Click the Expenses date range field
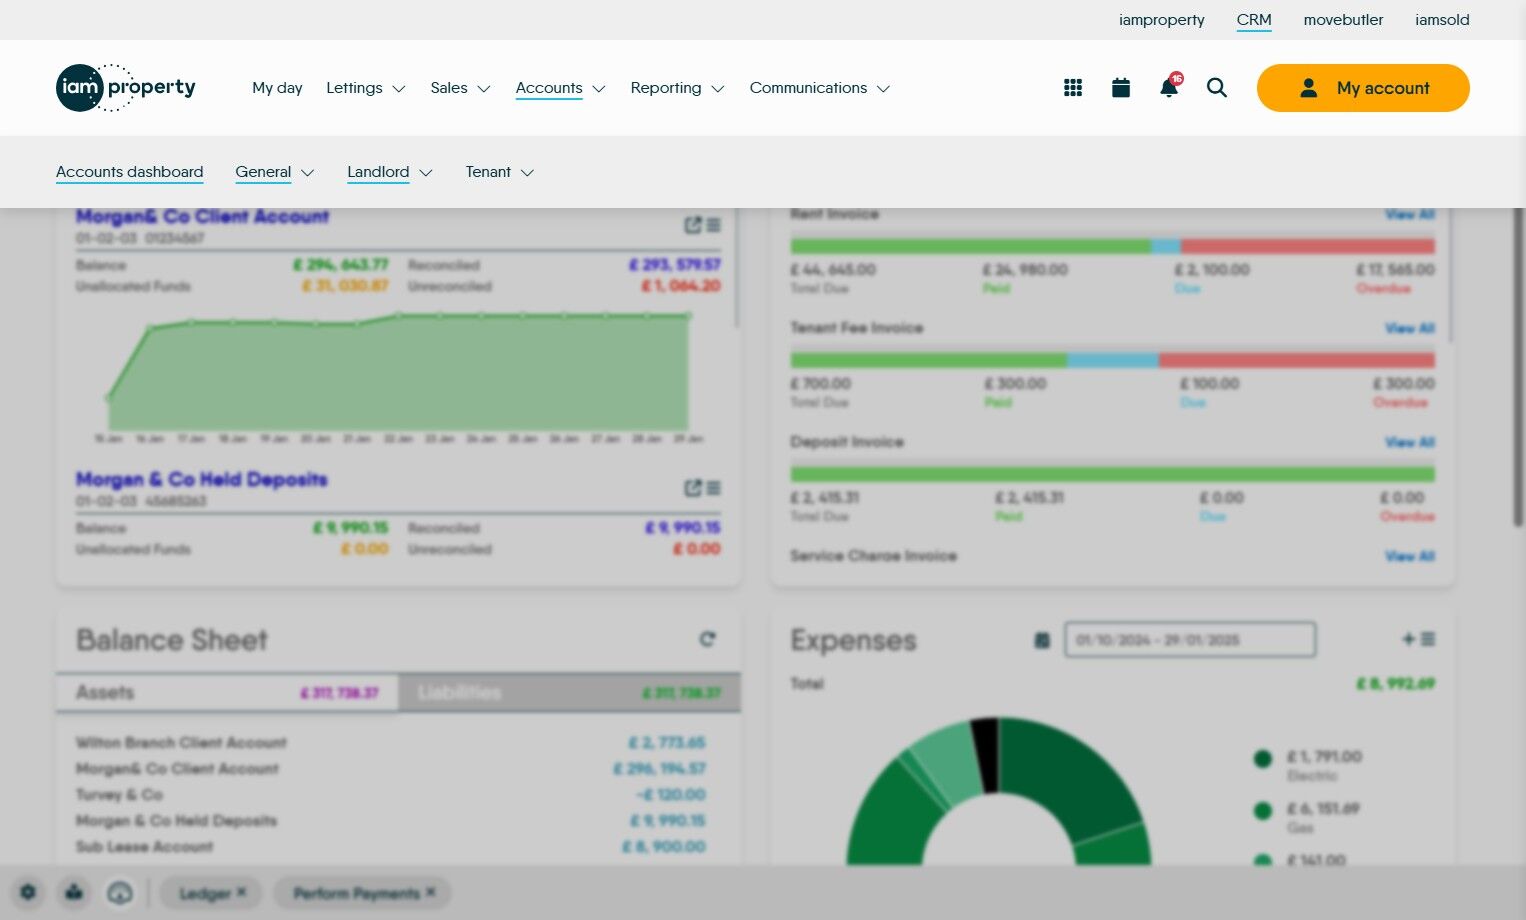 tap(1190, 640)
